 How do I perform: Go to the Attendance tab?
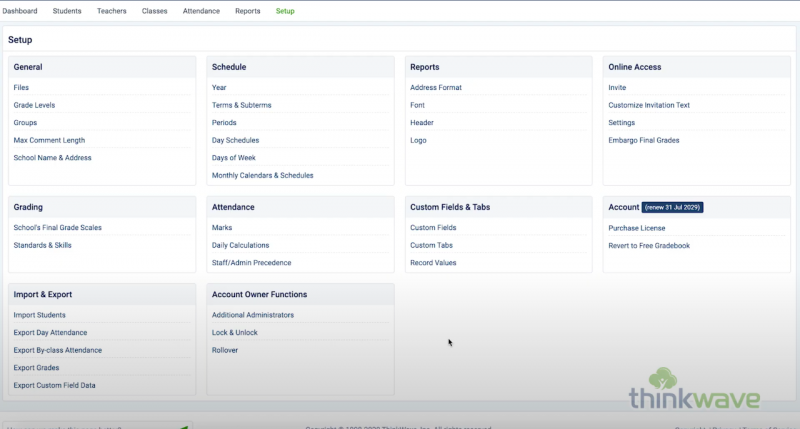(x=201, y=11)
